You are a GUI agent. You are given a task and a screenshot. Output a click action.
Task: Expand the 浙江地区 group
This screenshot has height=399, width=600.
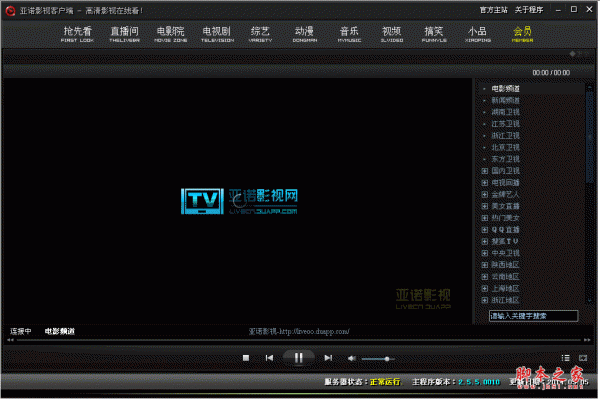[484, 300]
